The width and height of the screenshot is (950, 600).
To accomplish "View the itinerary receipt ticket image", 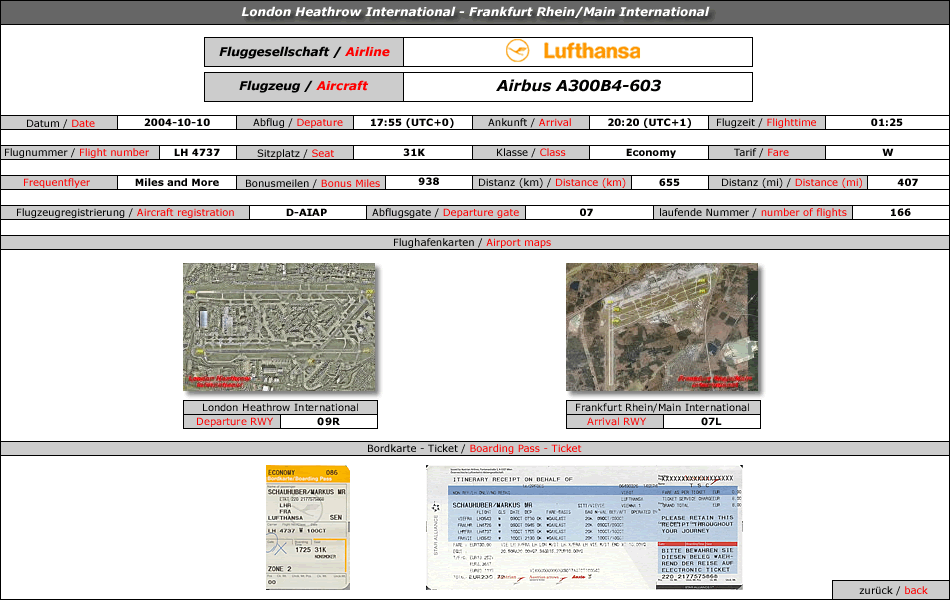I will click(x=584, y=527).
